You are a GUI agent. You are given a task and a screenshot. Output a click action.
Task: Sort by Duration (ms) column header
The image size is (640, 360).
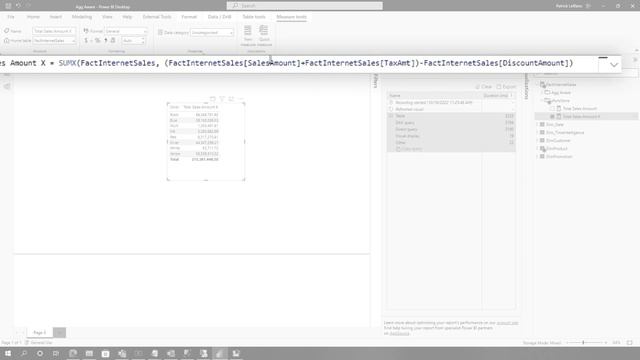498,96
